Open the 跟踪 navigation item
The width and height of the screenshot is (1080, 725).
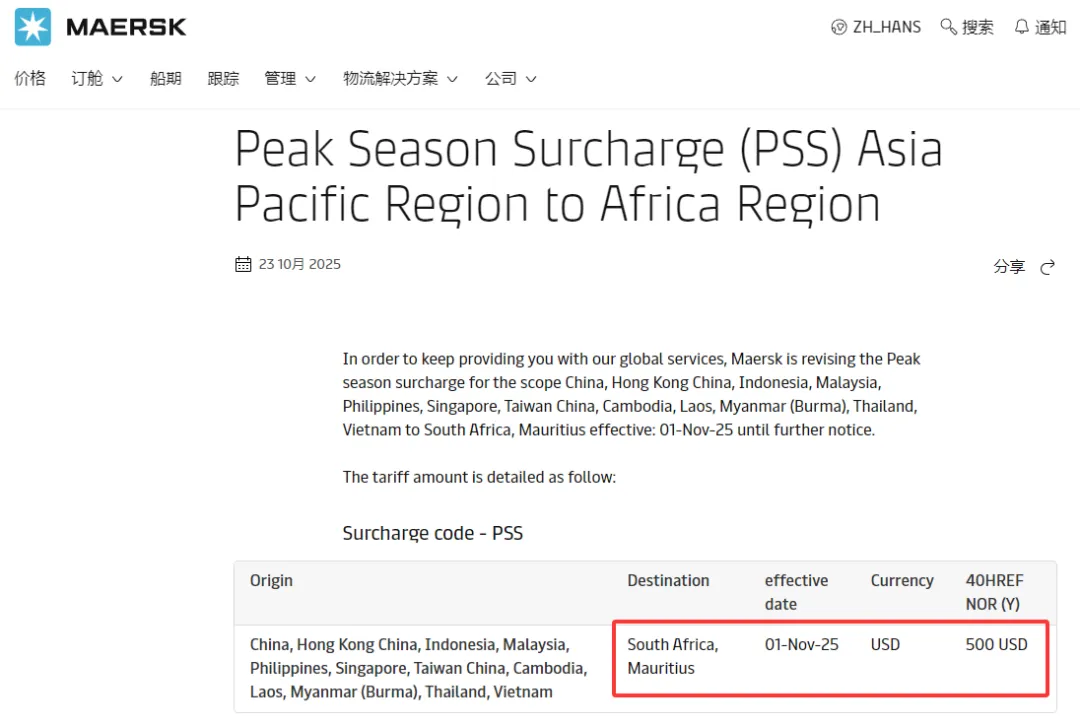tap(222, 78)
